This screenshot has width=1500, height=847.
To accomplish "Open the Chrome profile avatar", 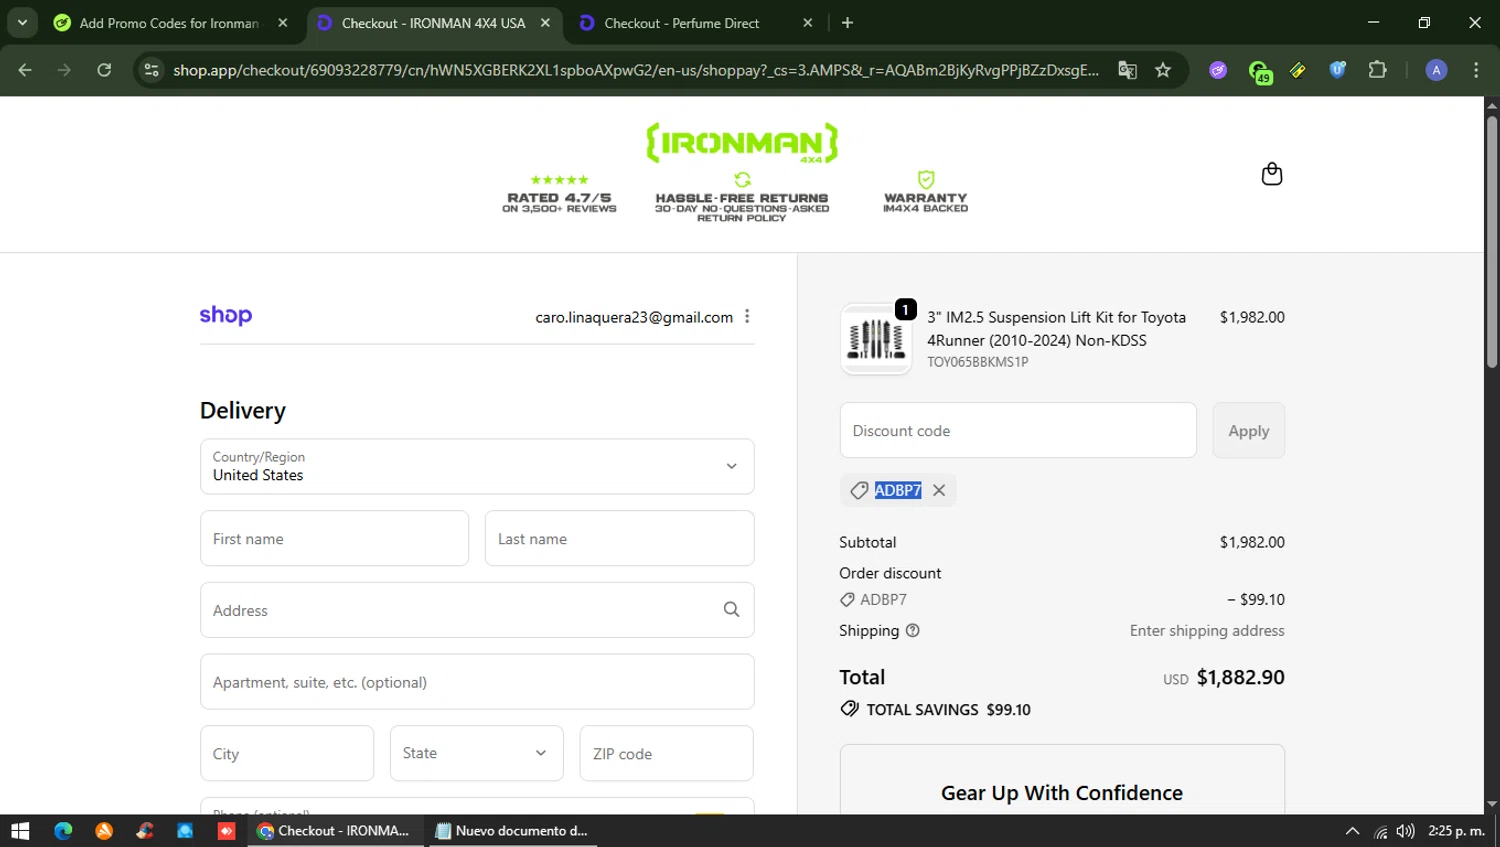I will [x=1436, y=70].
